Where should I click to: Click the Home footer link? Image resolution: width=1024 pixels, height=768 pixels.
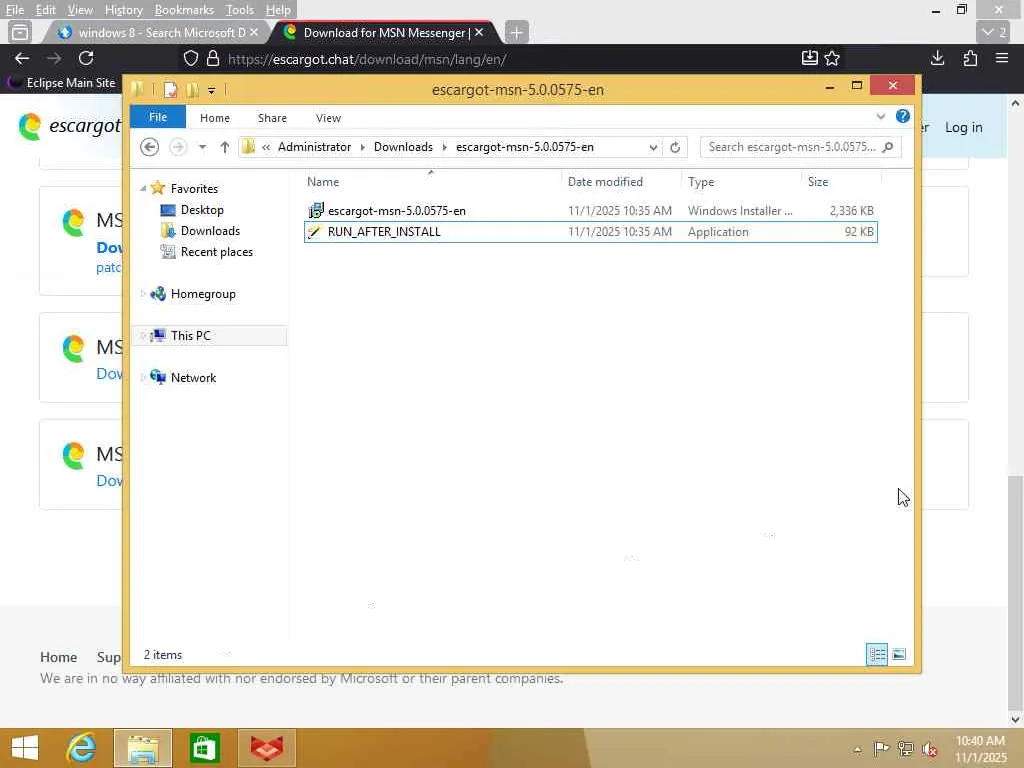59,657
